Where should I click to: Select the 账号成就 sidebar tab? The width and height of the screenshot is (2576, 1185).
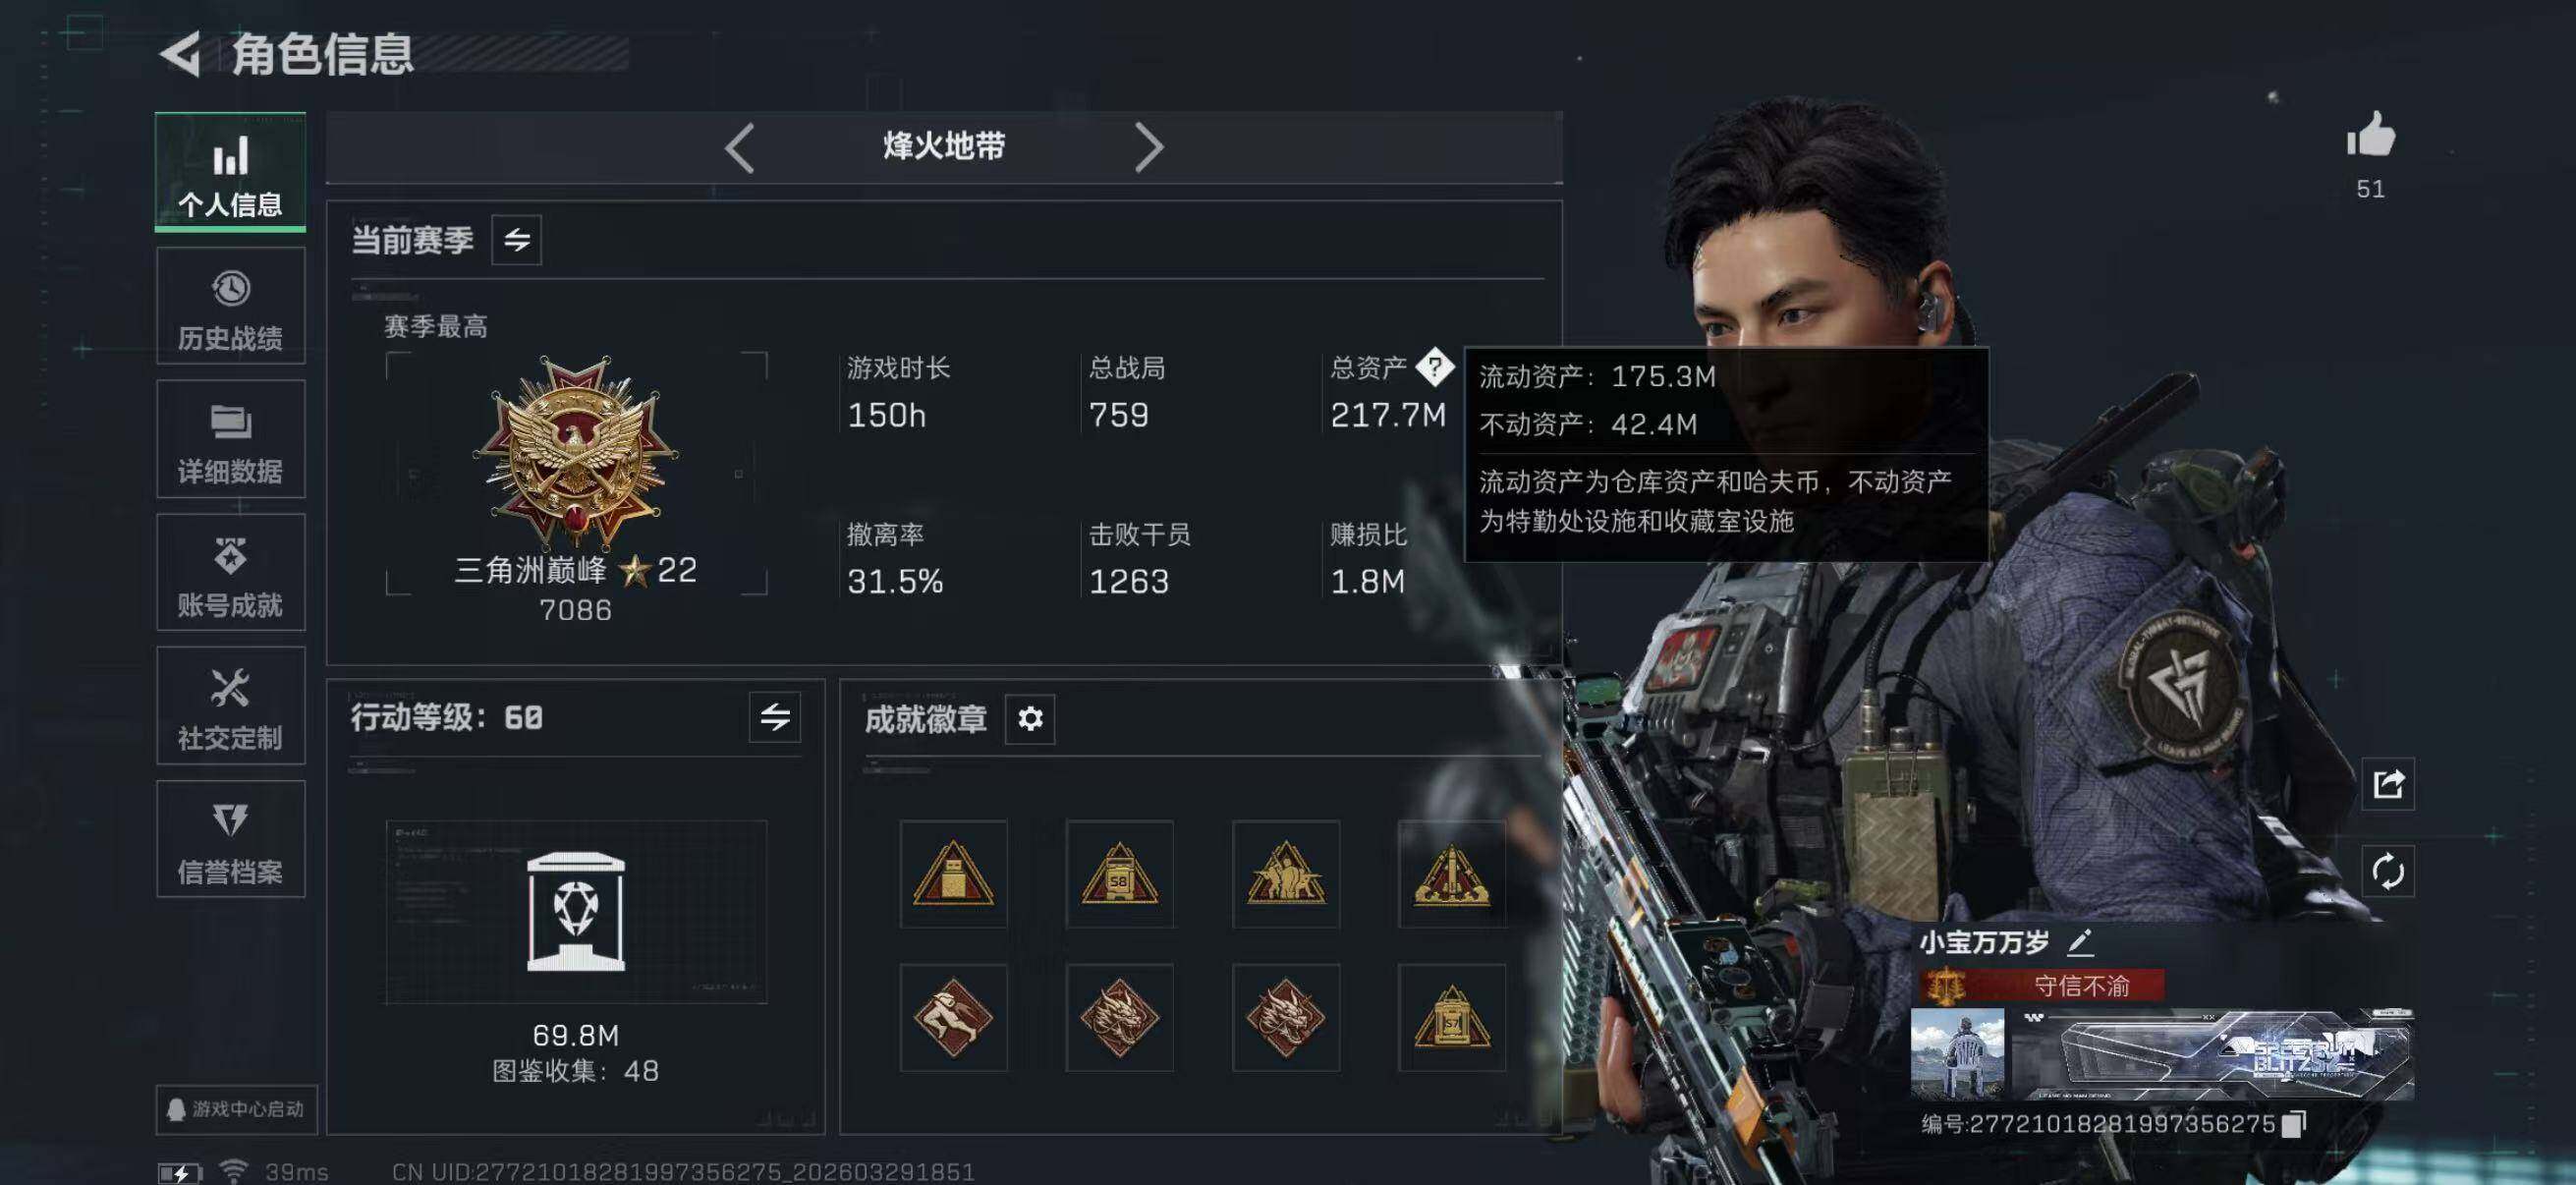pyautogui.click(x=230, y=573)
